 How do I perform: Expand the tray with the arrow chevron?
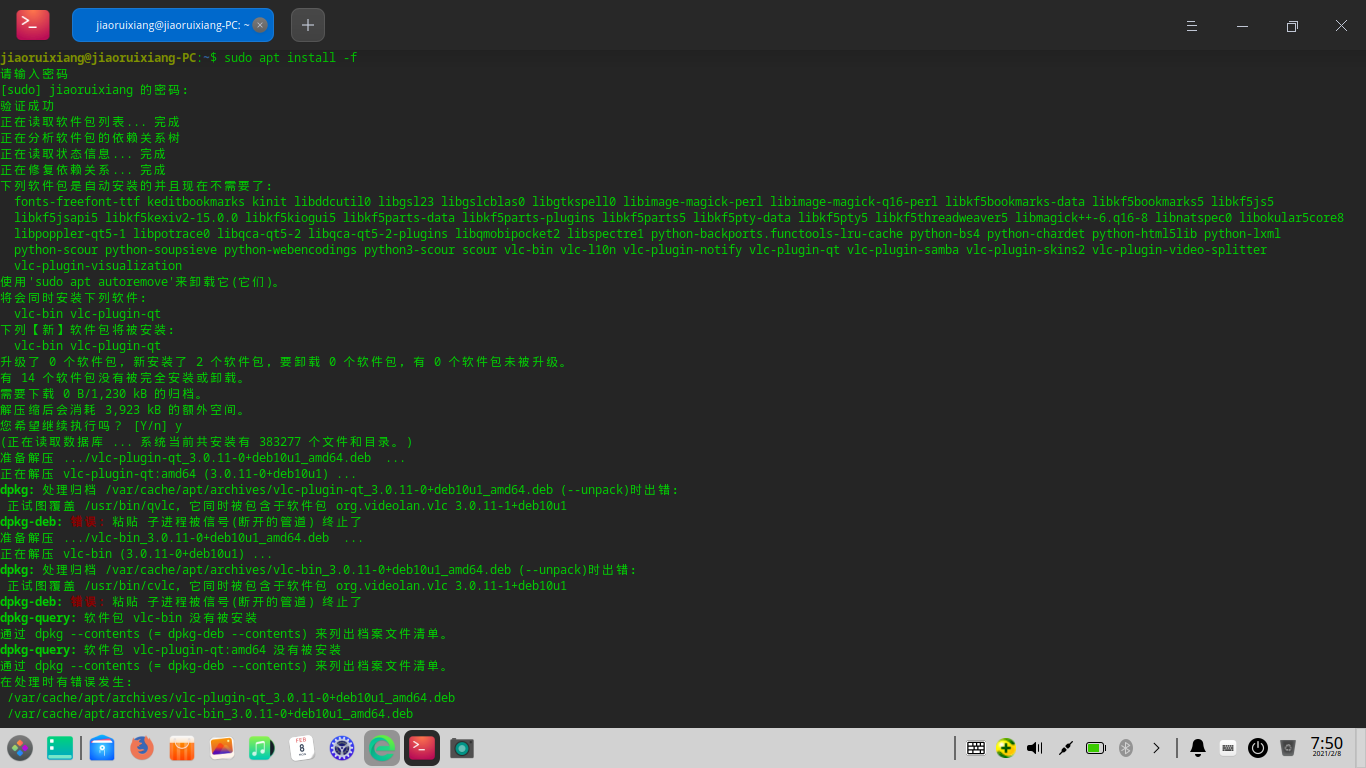pyautogui.click(x=1156, y=748)
